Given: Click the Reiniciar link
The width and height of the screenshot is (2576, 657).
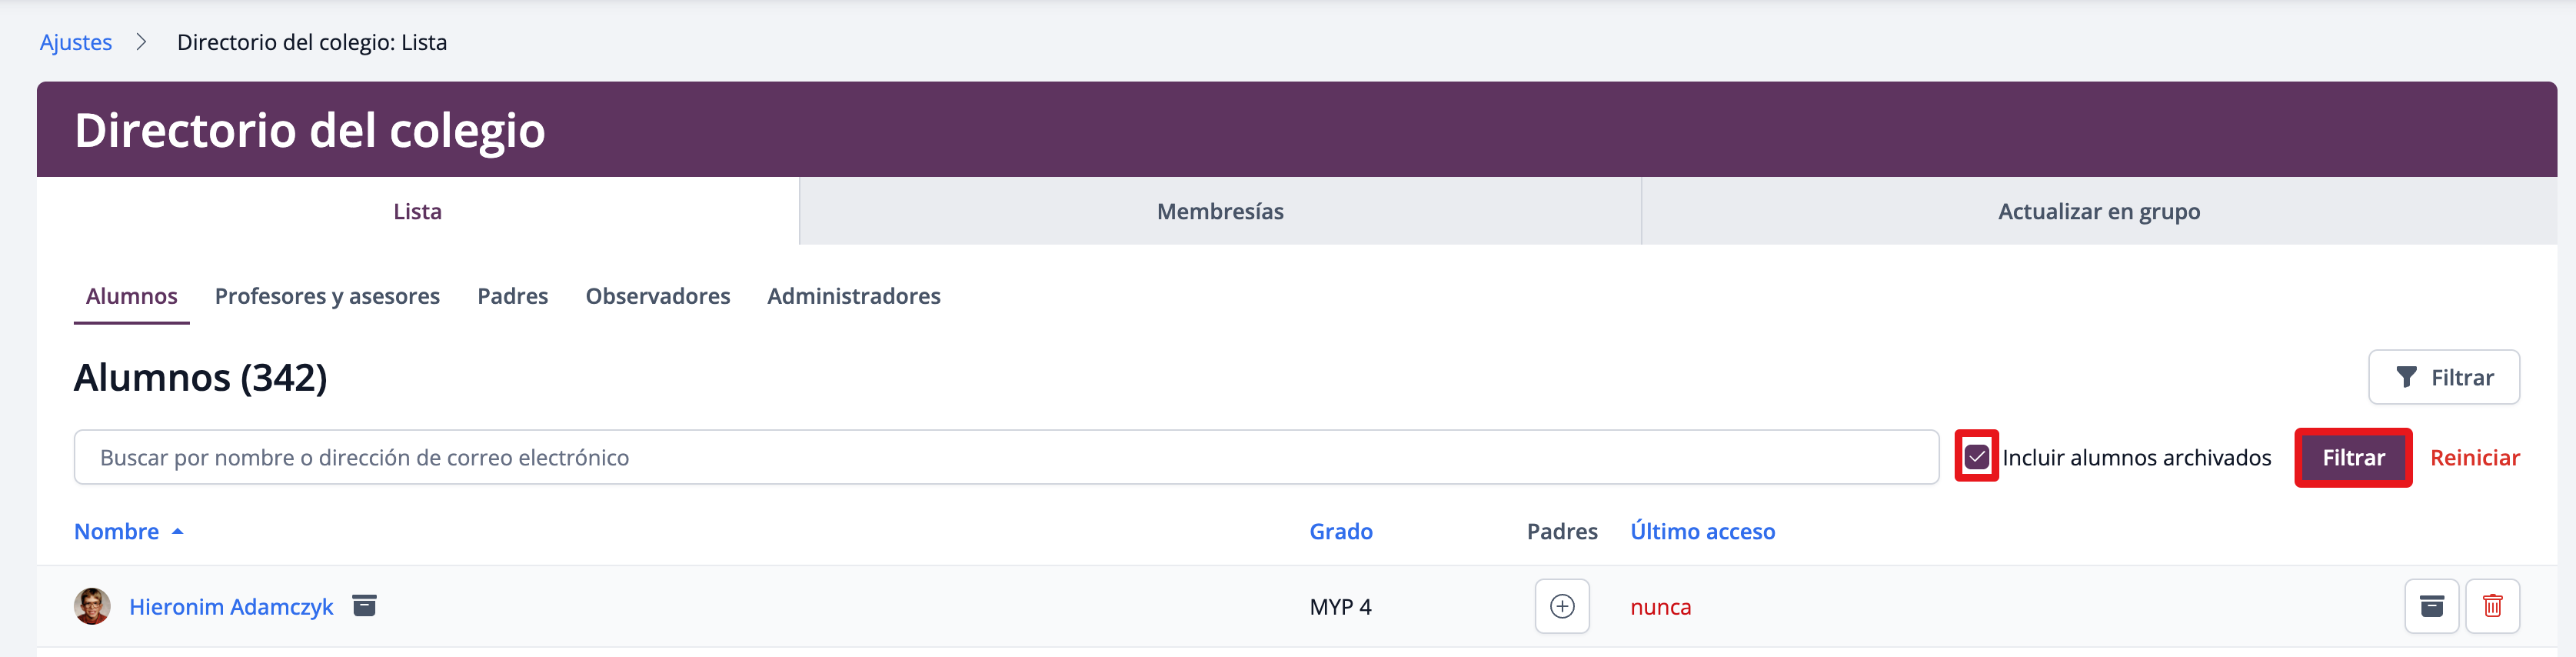Looking at the screenshot, I should [2474, 457].
